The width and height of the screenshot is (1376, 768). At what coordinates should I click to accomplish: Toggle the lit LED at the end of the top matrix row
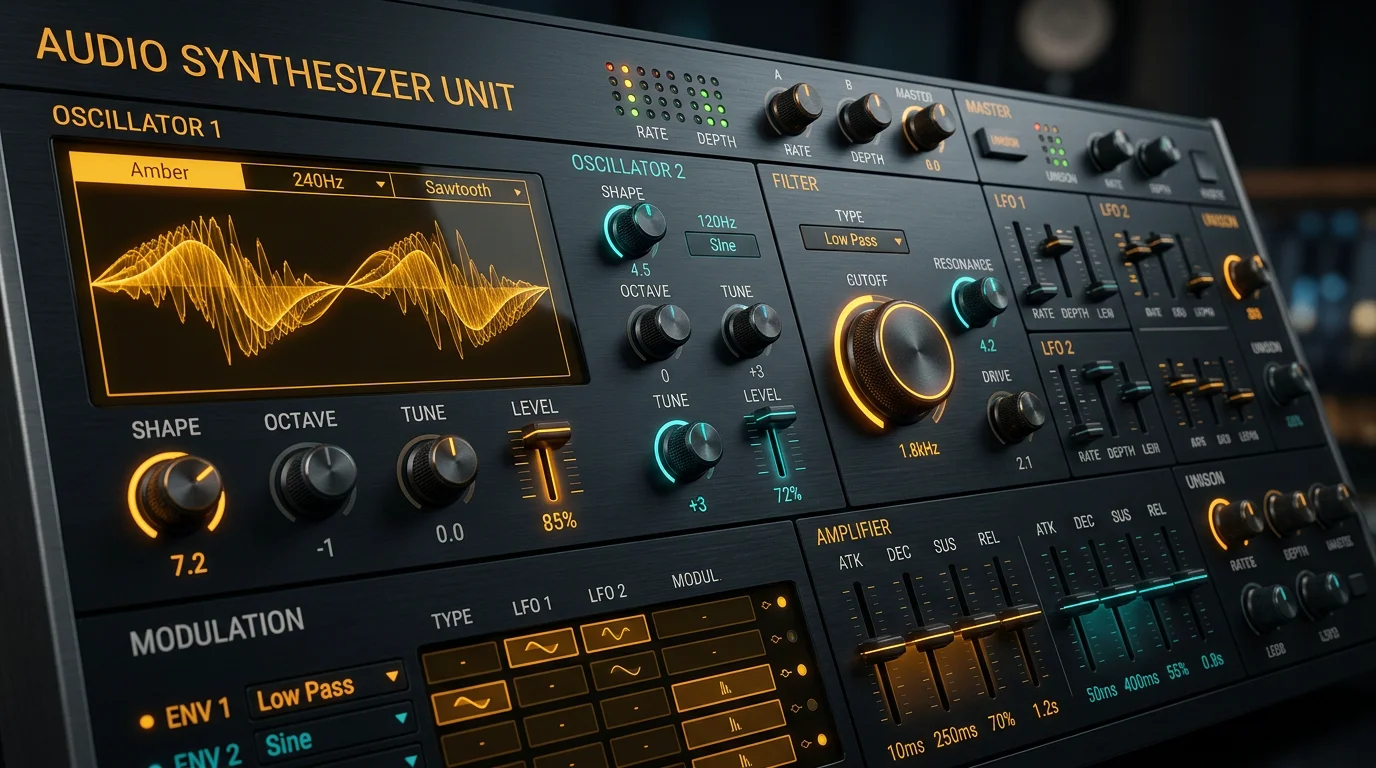[x=782, y=602]
